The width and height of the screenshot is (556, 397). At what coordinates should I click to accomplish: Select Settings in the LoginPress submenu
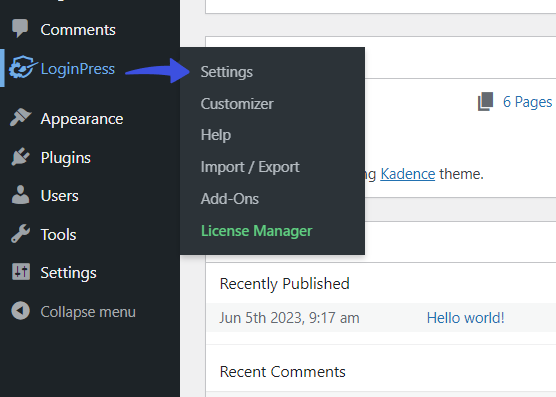click(227, 72)
